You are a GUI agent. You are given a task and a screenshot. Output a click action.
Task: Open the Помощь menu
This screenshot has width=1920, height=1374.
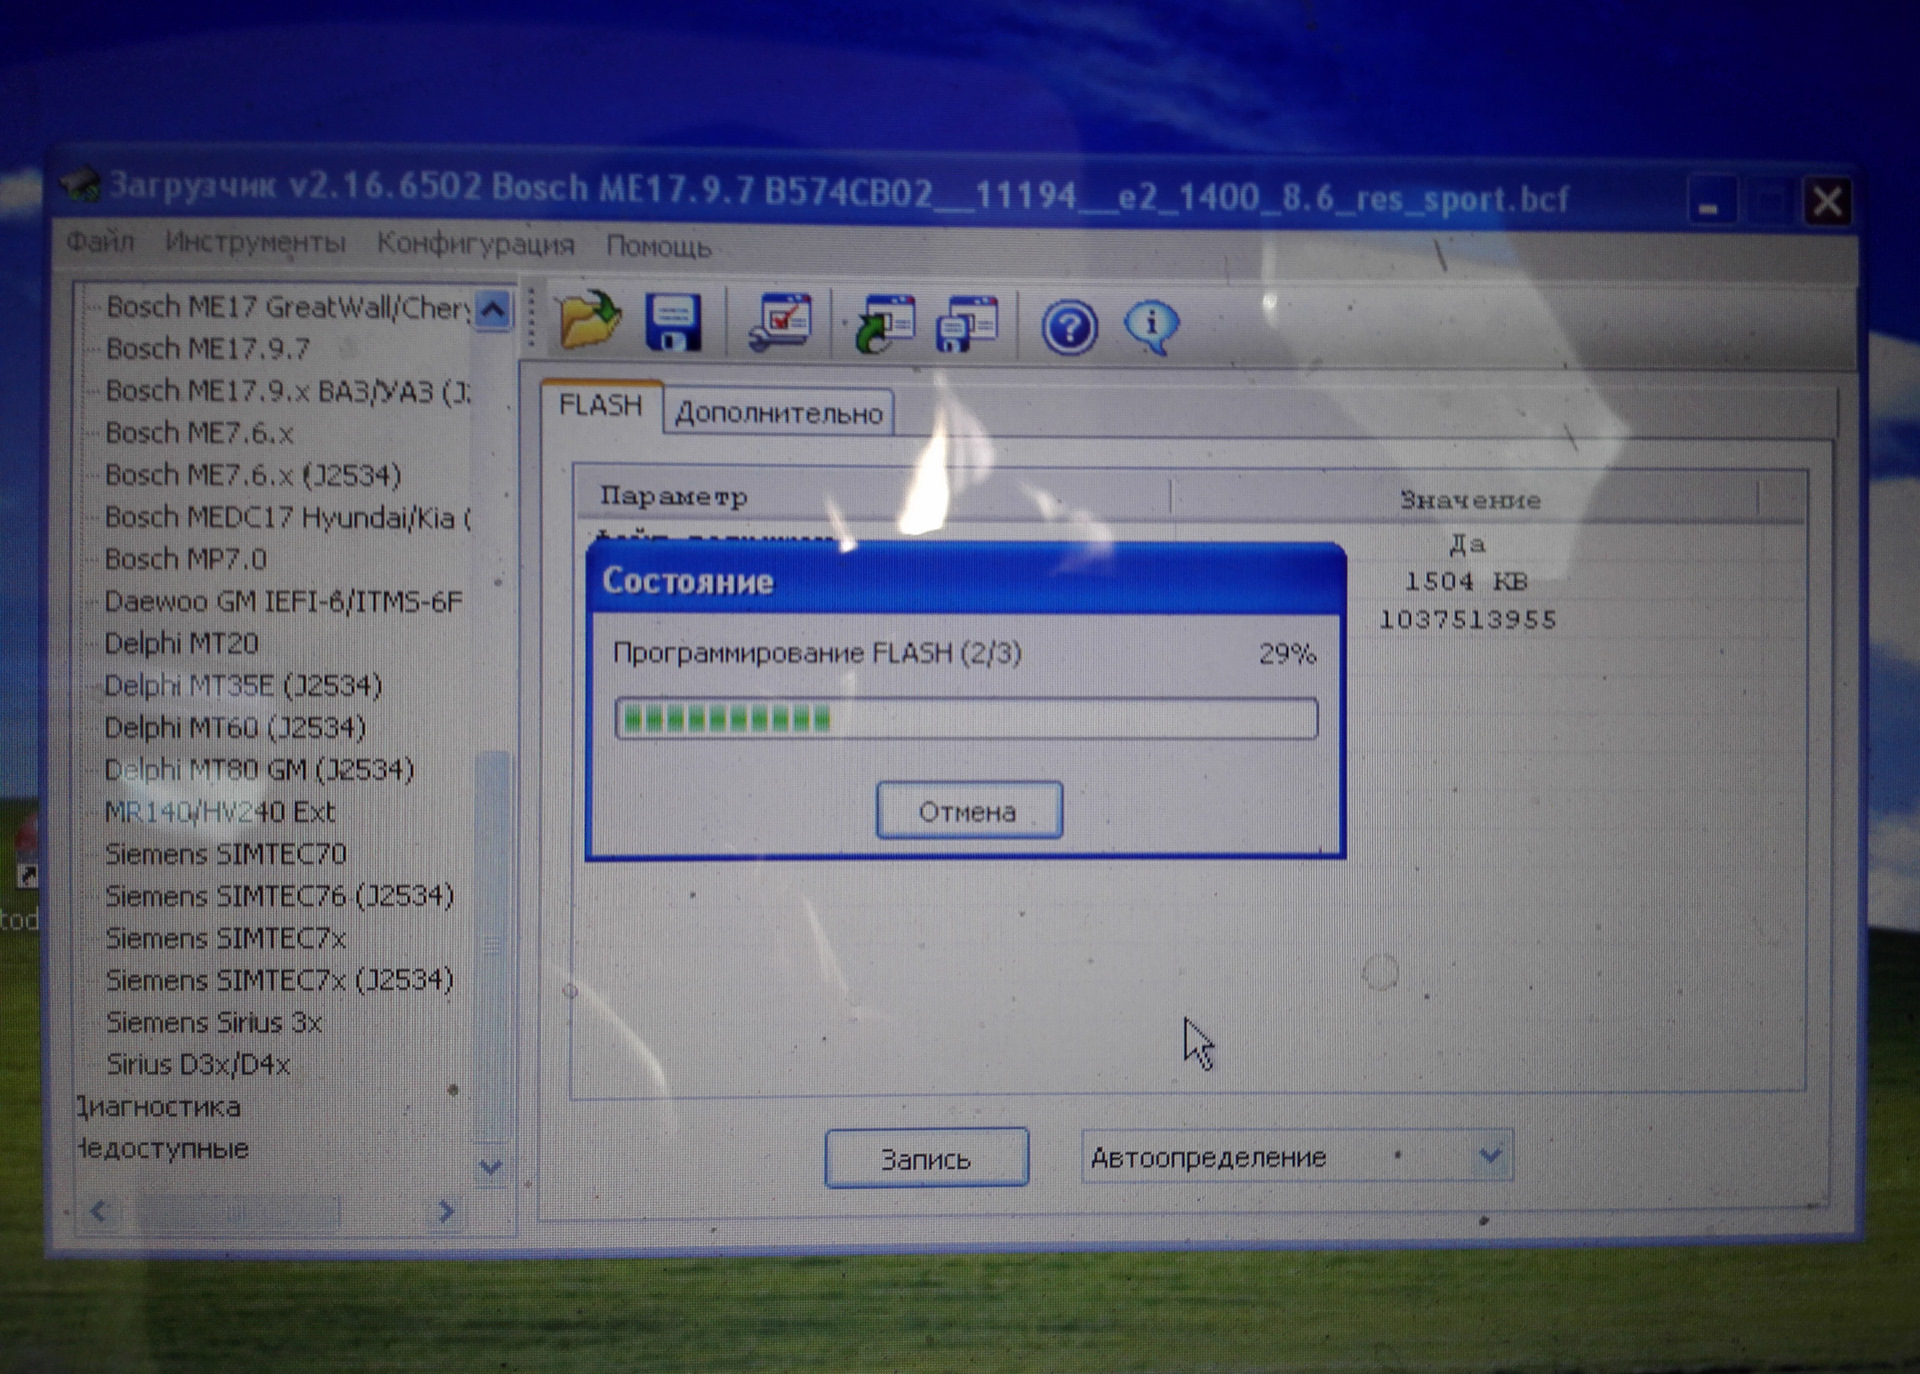pos(658,247)
